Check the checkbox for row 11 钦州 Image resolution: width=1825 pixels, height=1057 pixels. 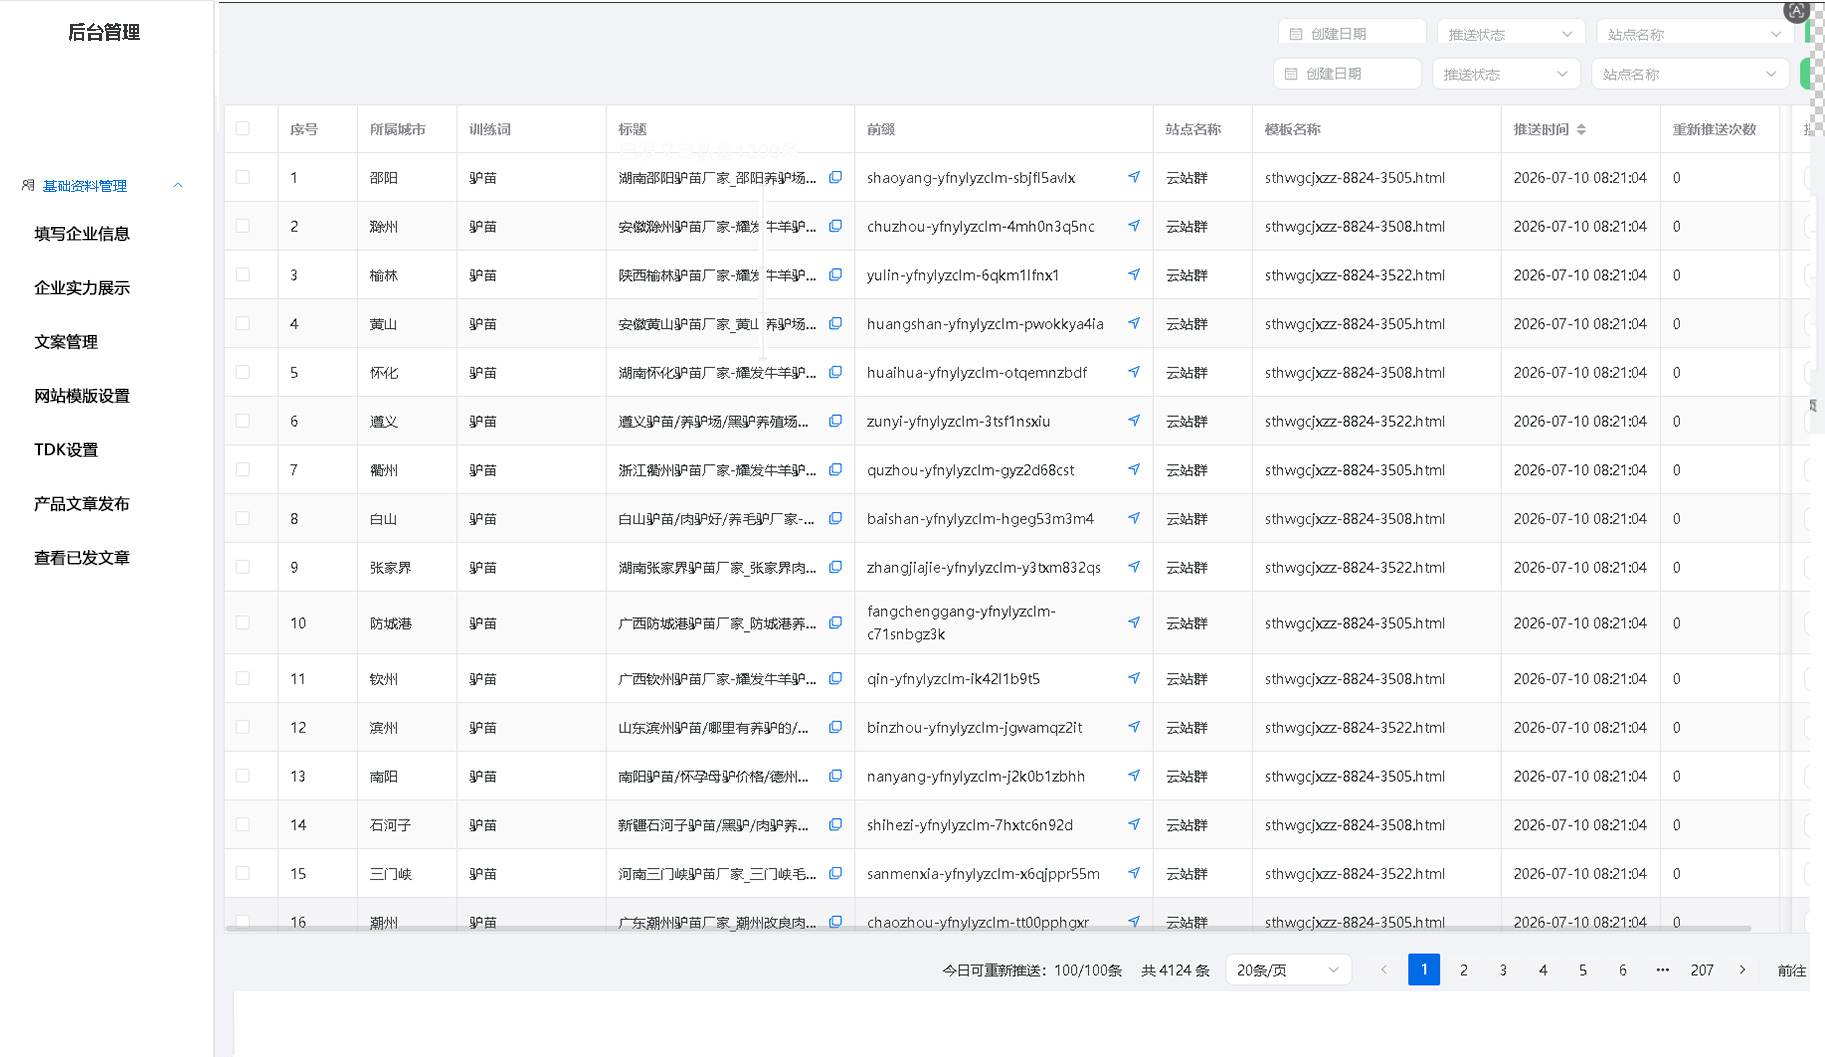pyautogui.click(x=243, y=678)
